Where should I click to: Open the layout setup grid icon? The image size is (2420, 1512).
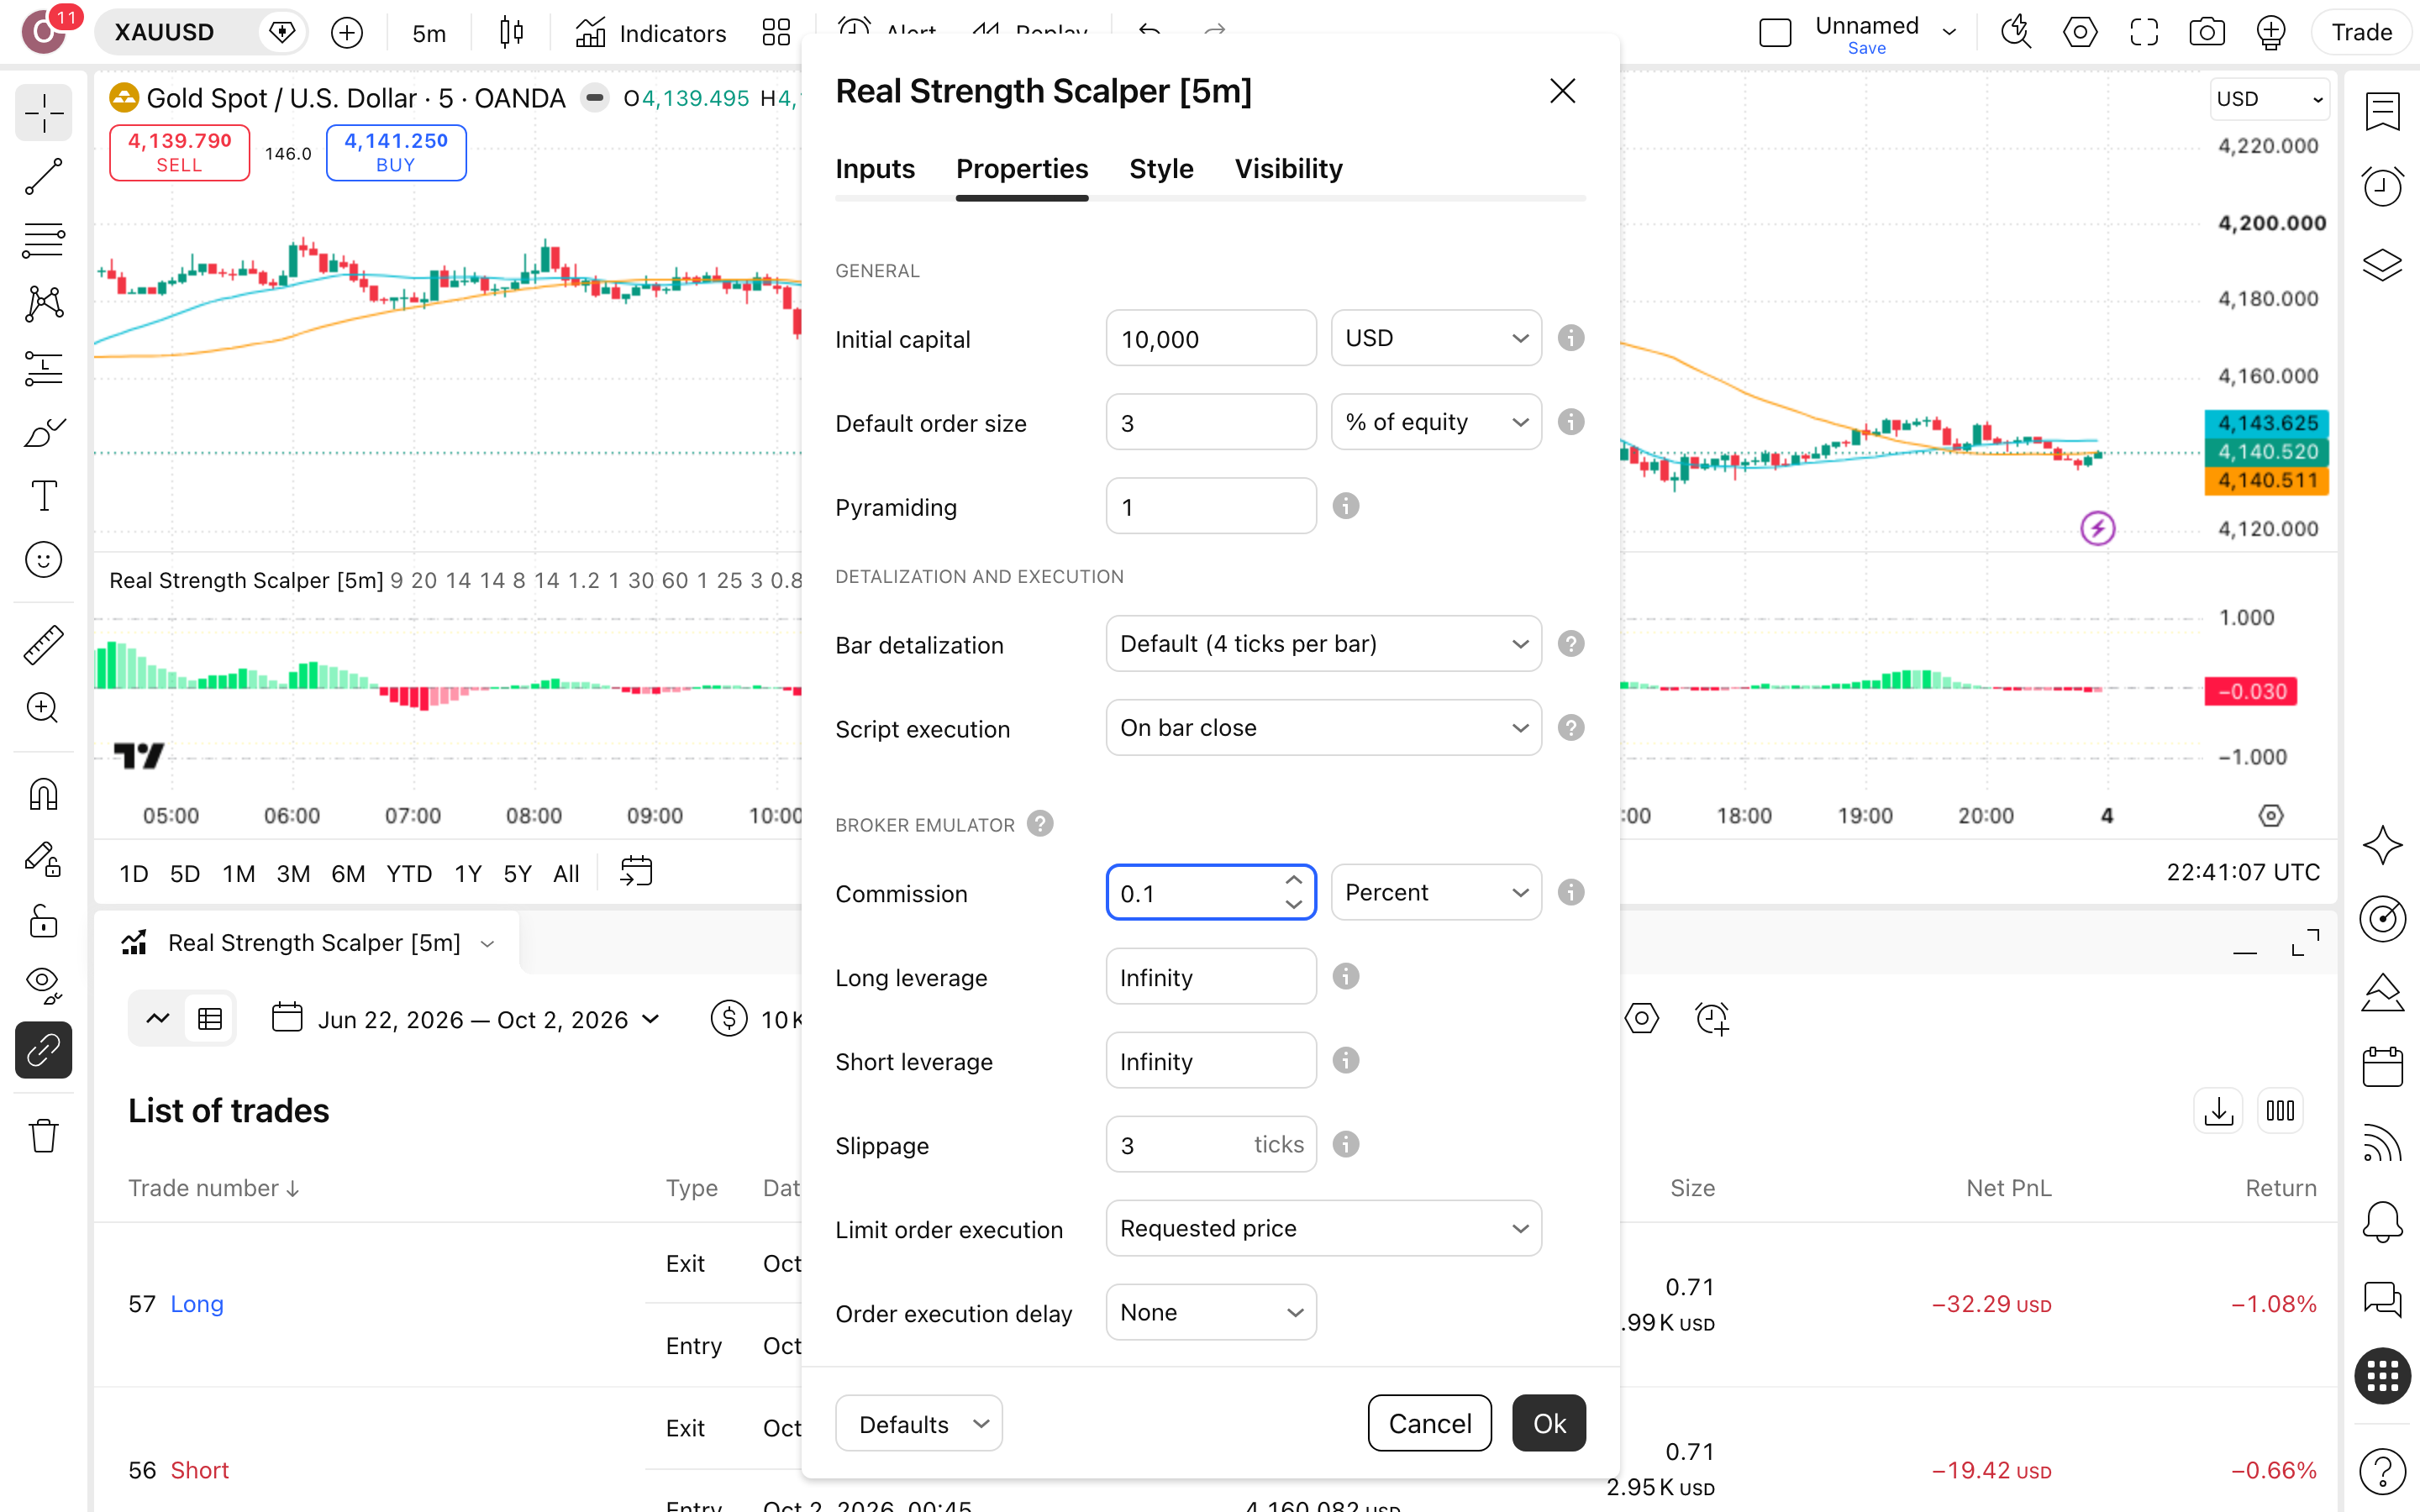(776, 33)
